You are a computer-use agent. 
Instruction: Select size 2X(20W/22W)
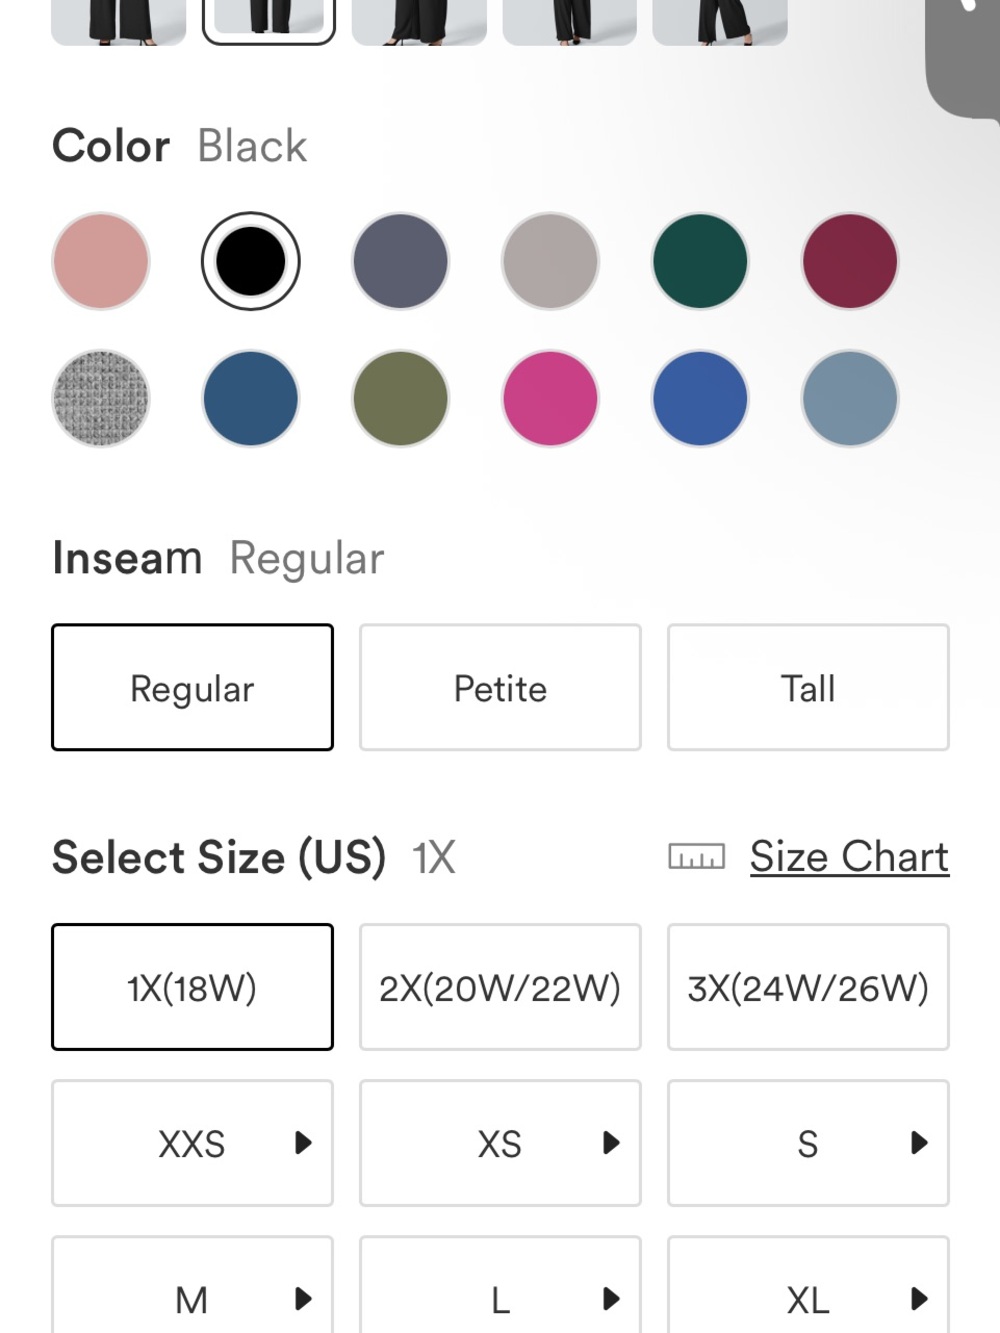(x=500, y=987)
